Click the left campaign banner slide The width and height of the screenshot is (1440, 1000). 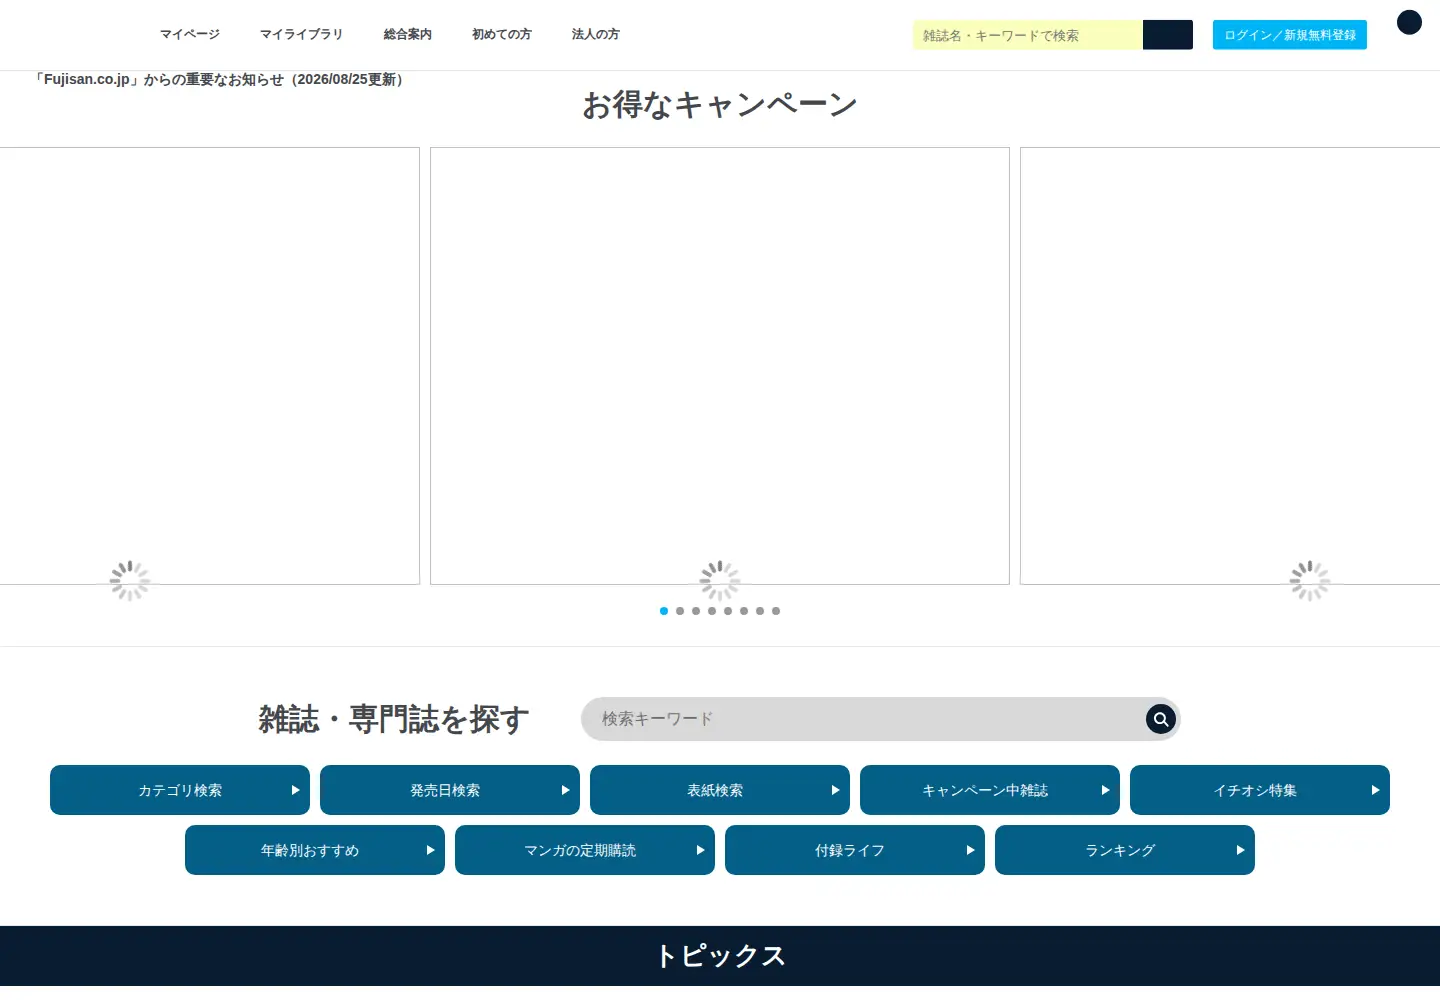pyautogui.click(x=210, y=366)
